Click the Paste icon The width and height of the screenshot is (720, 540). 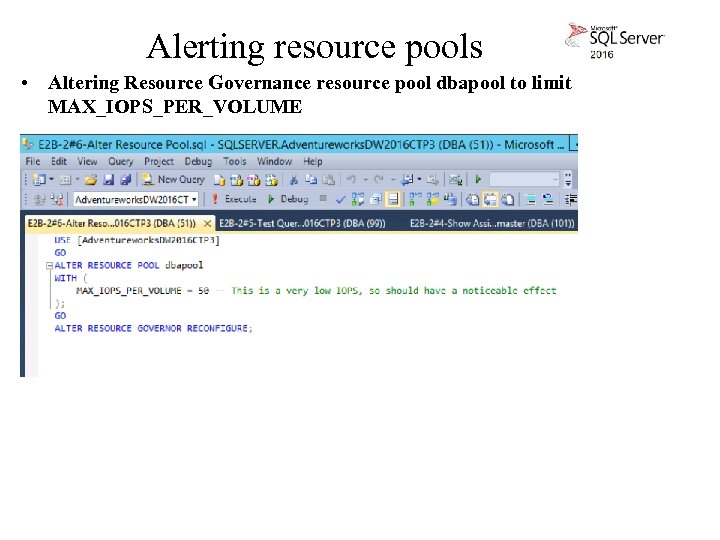[328, 180]
